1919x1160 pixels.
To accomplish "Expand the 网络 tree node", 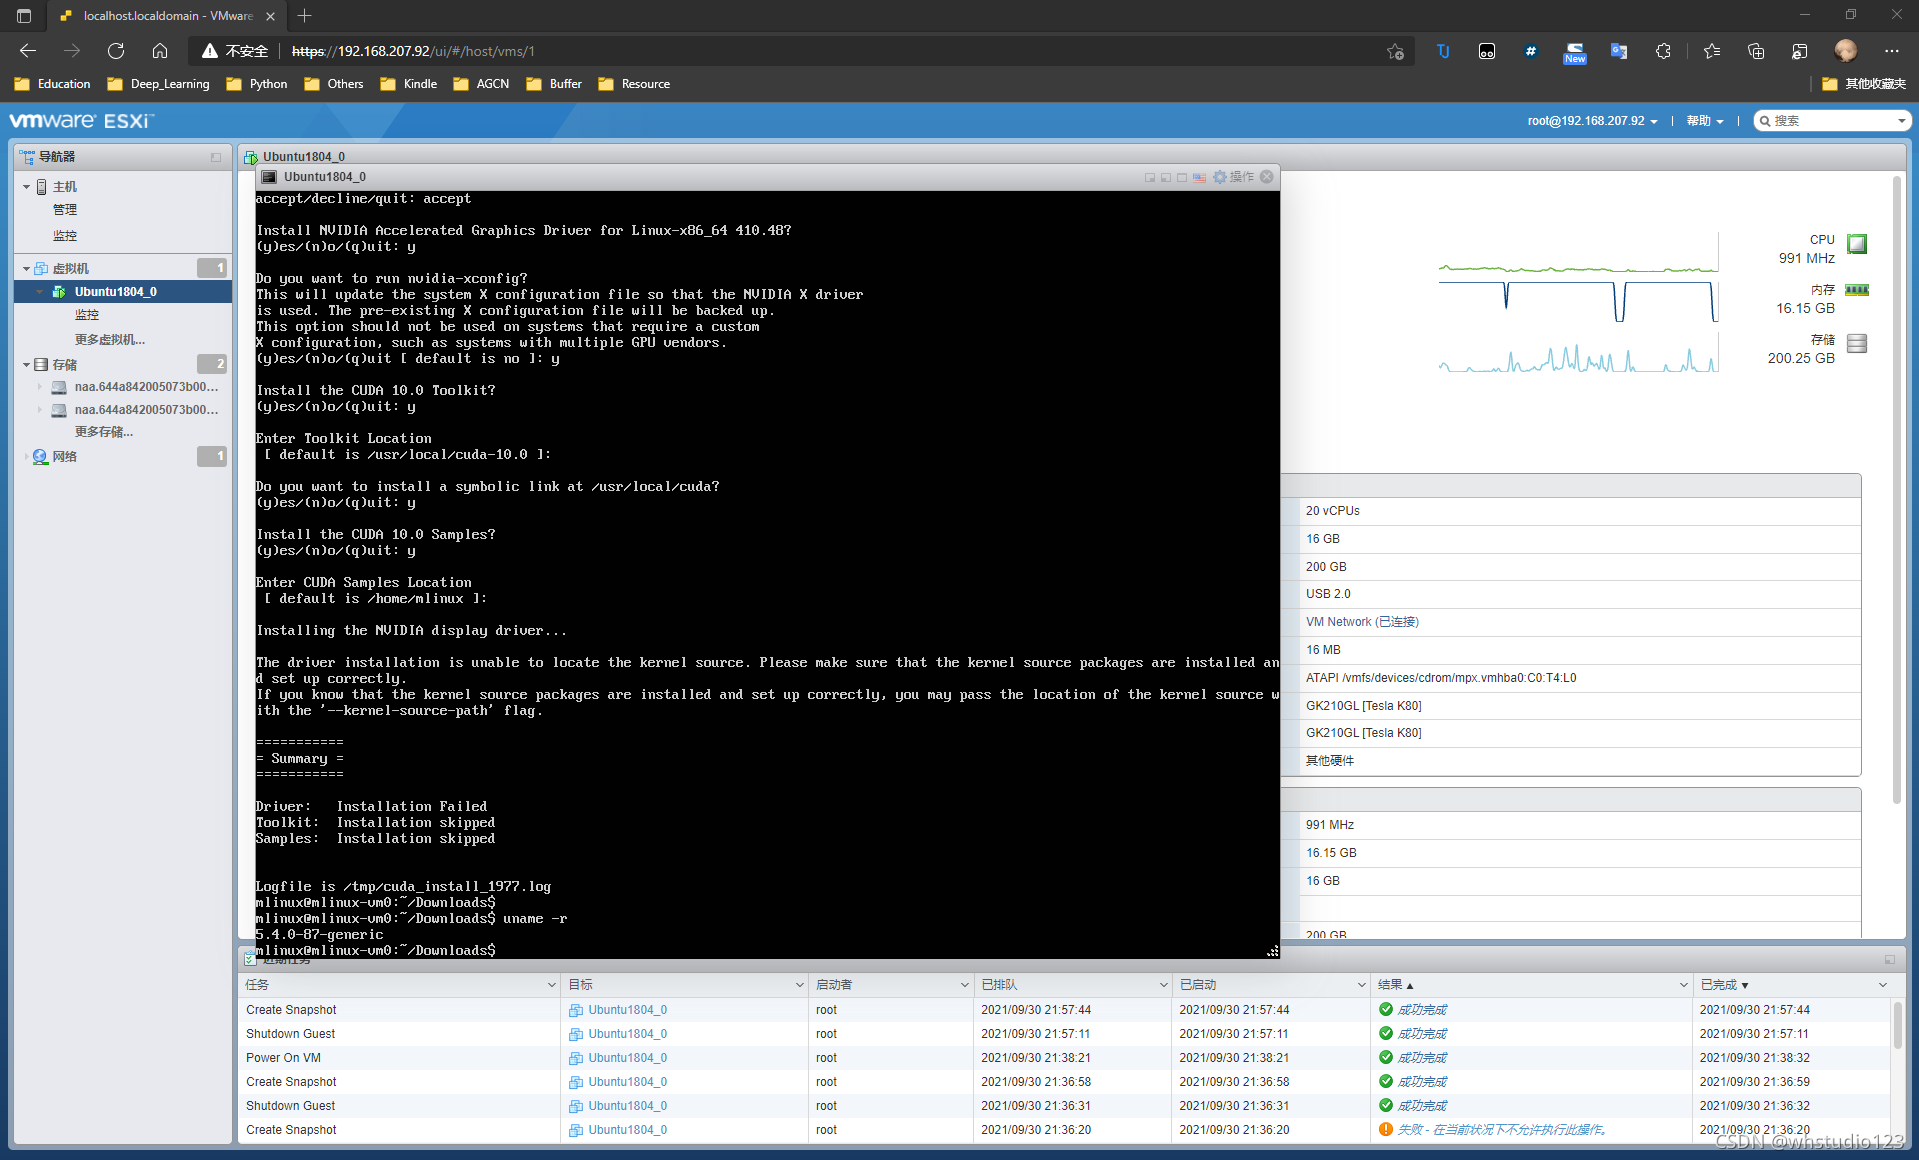I will pos(27,456).
